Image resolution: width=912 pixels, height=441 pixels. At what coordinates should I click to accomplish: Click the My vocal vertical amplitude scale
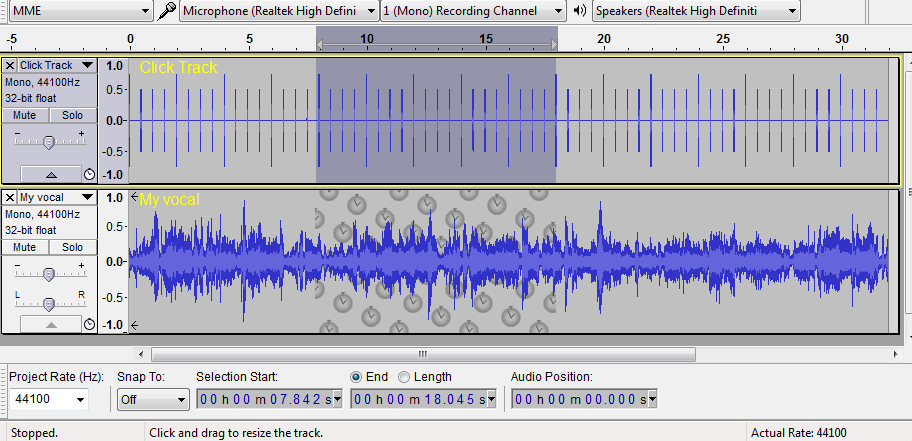tap(113, 261)
